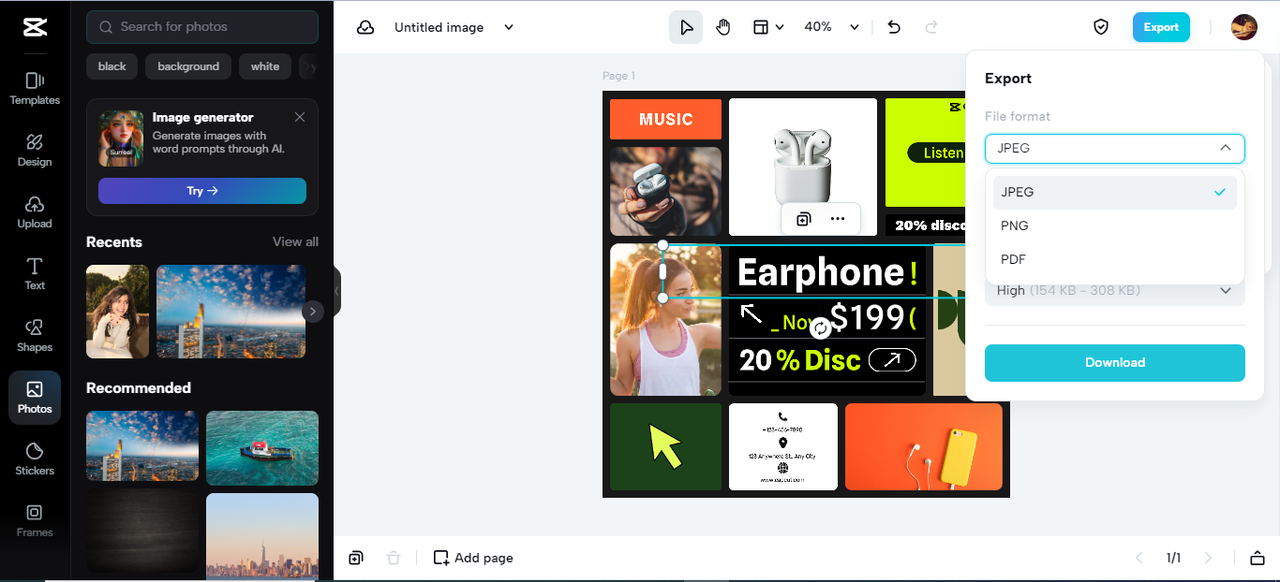Viewport: 1280px width, 582px height.
Task: Select the woman portrait recent photo
Action: [x=117, y=311]
